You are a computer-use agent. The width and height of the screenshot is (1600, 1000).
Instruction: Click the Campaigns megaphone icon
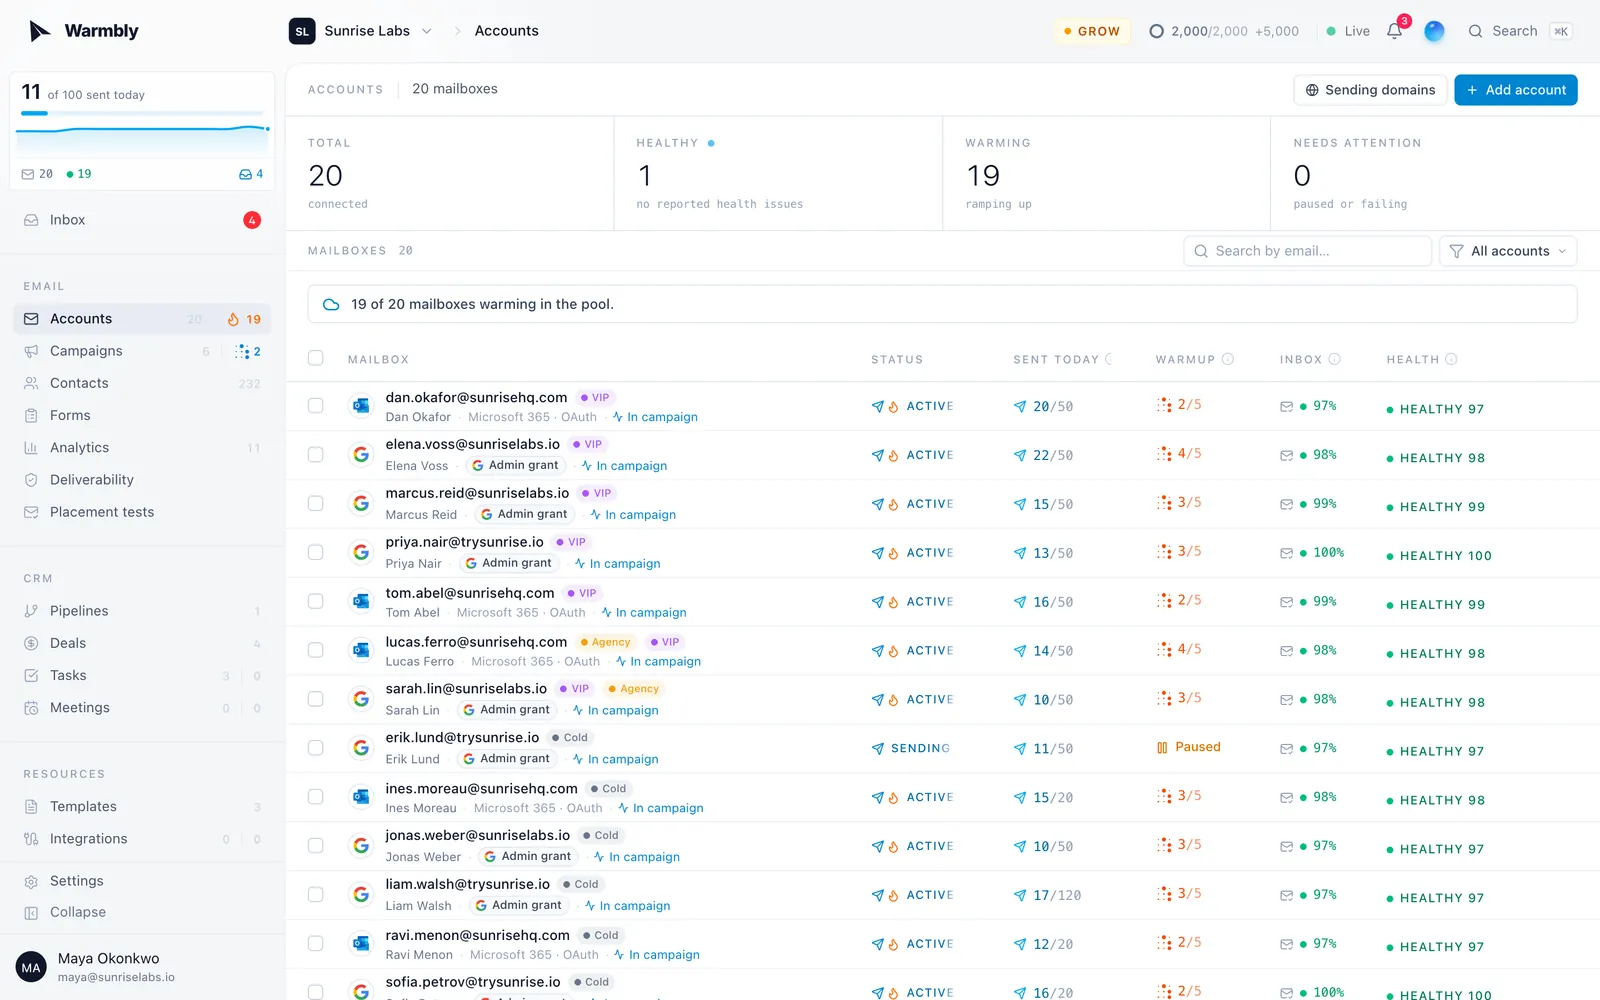pyautogui.click(x=31, y=351)
